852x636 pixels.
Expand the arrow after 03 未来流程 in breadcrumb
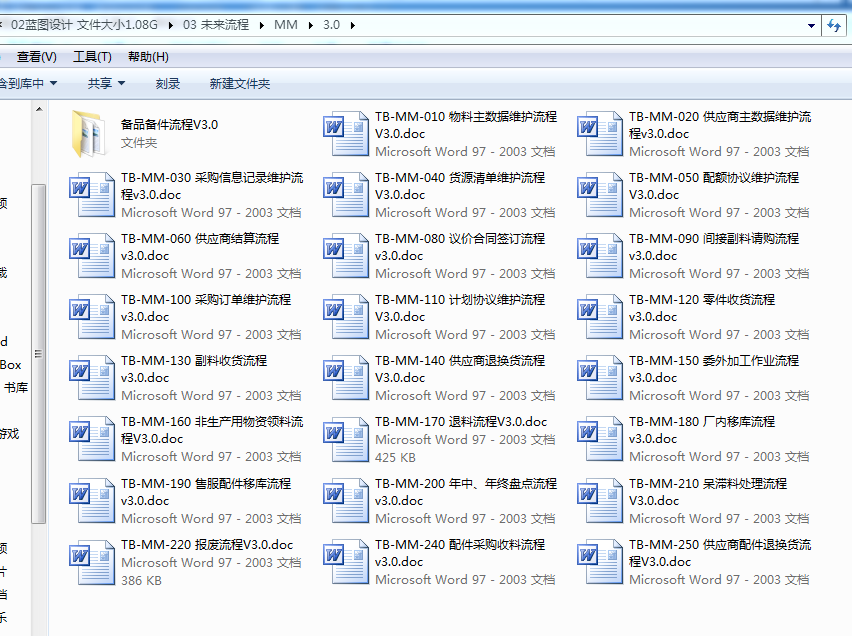click(261, 25)
